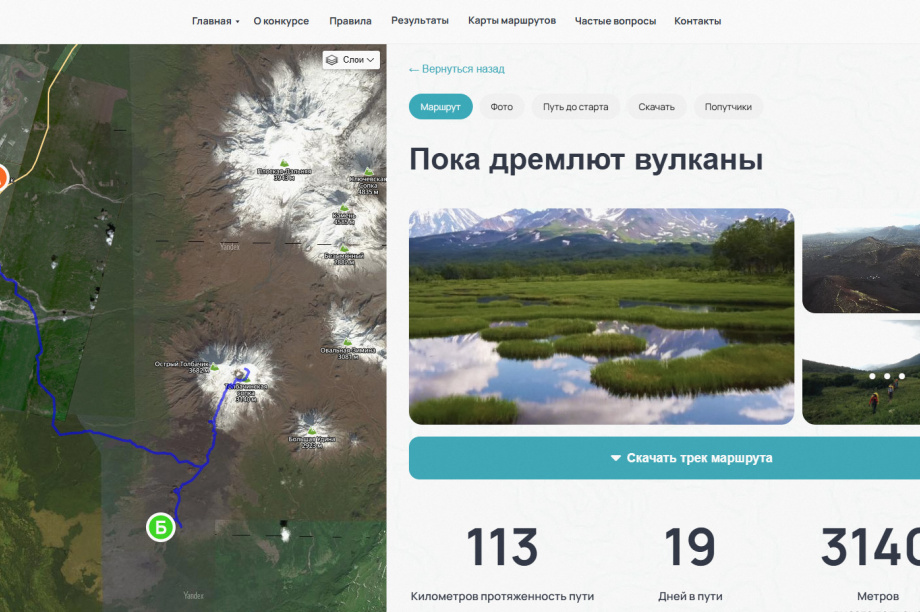Click the Большая Удина peak marker
This screenshot has width=920, height=612.
tap(312, 430)
